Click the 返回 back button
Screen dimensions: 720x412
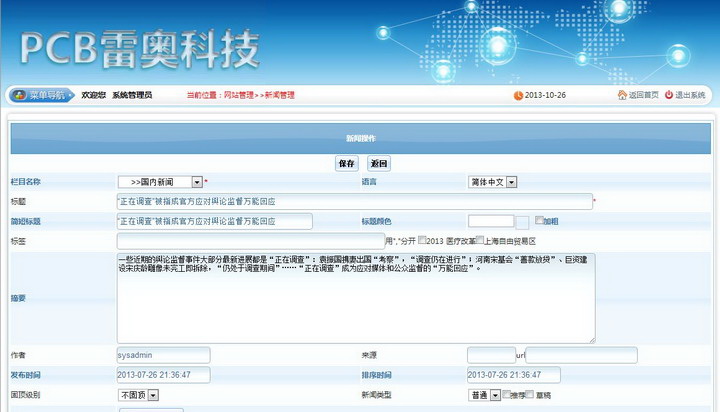coord(379,164)
